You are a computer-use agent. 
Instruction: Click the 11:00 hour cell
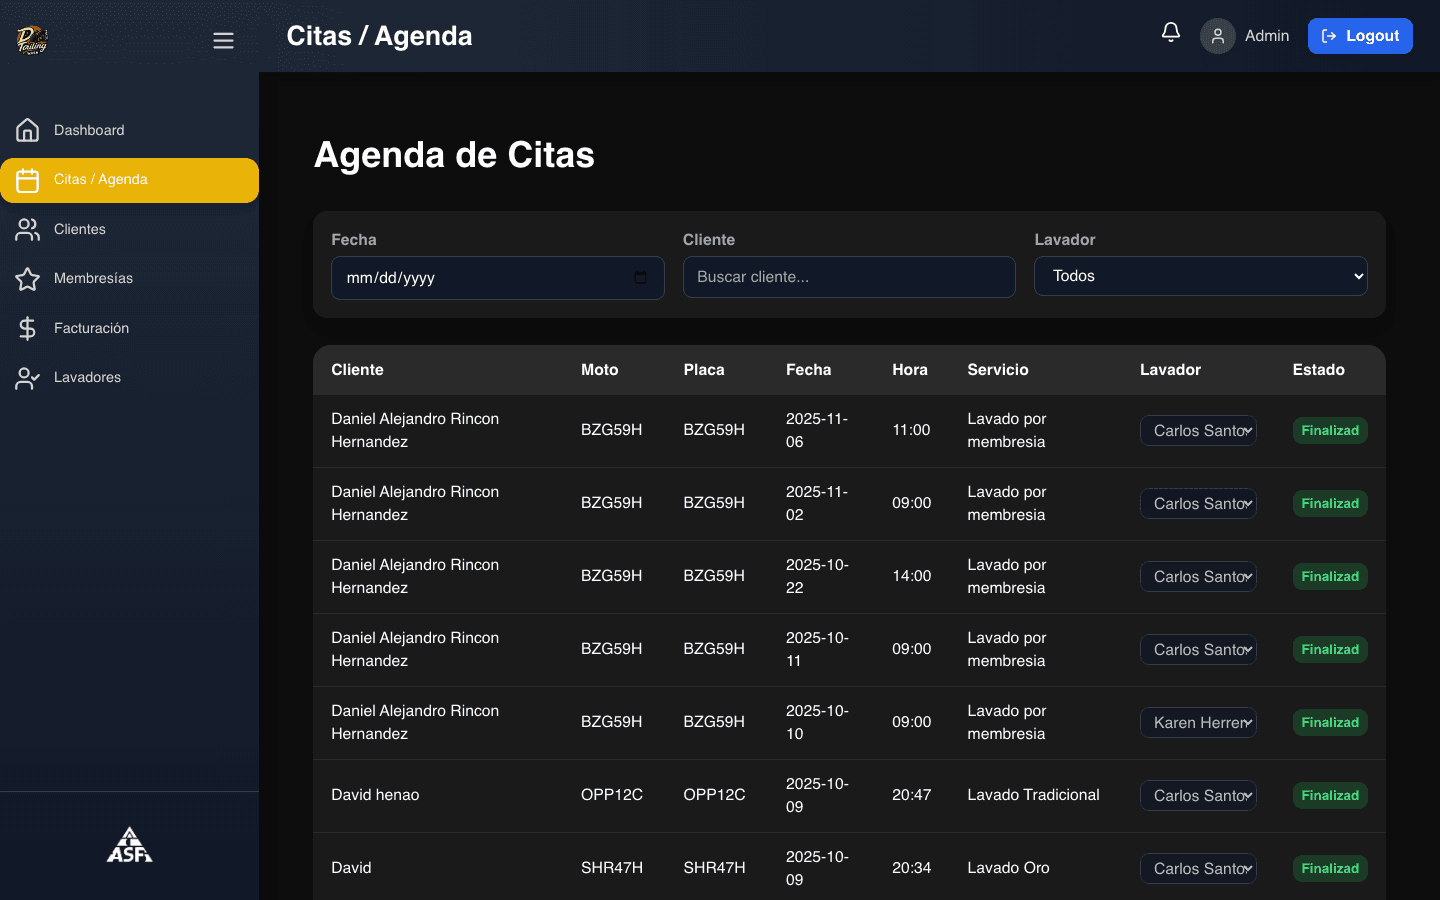[911, 430]
